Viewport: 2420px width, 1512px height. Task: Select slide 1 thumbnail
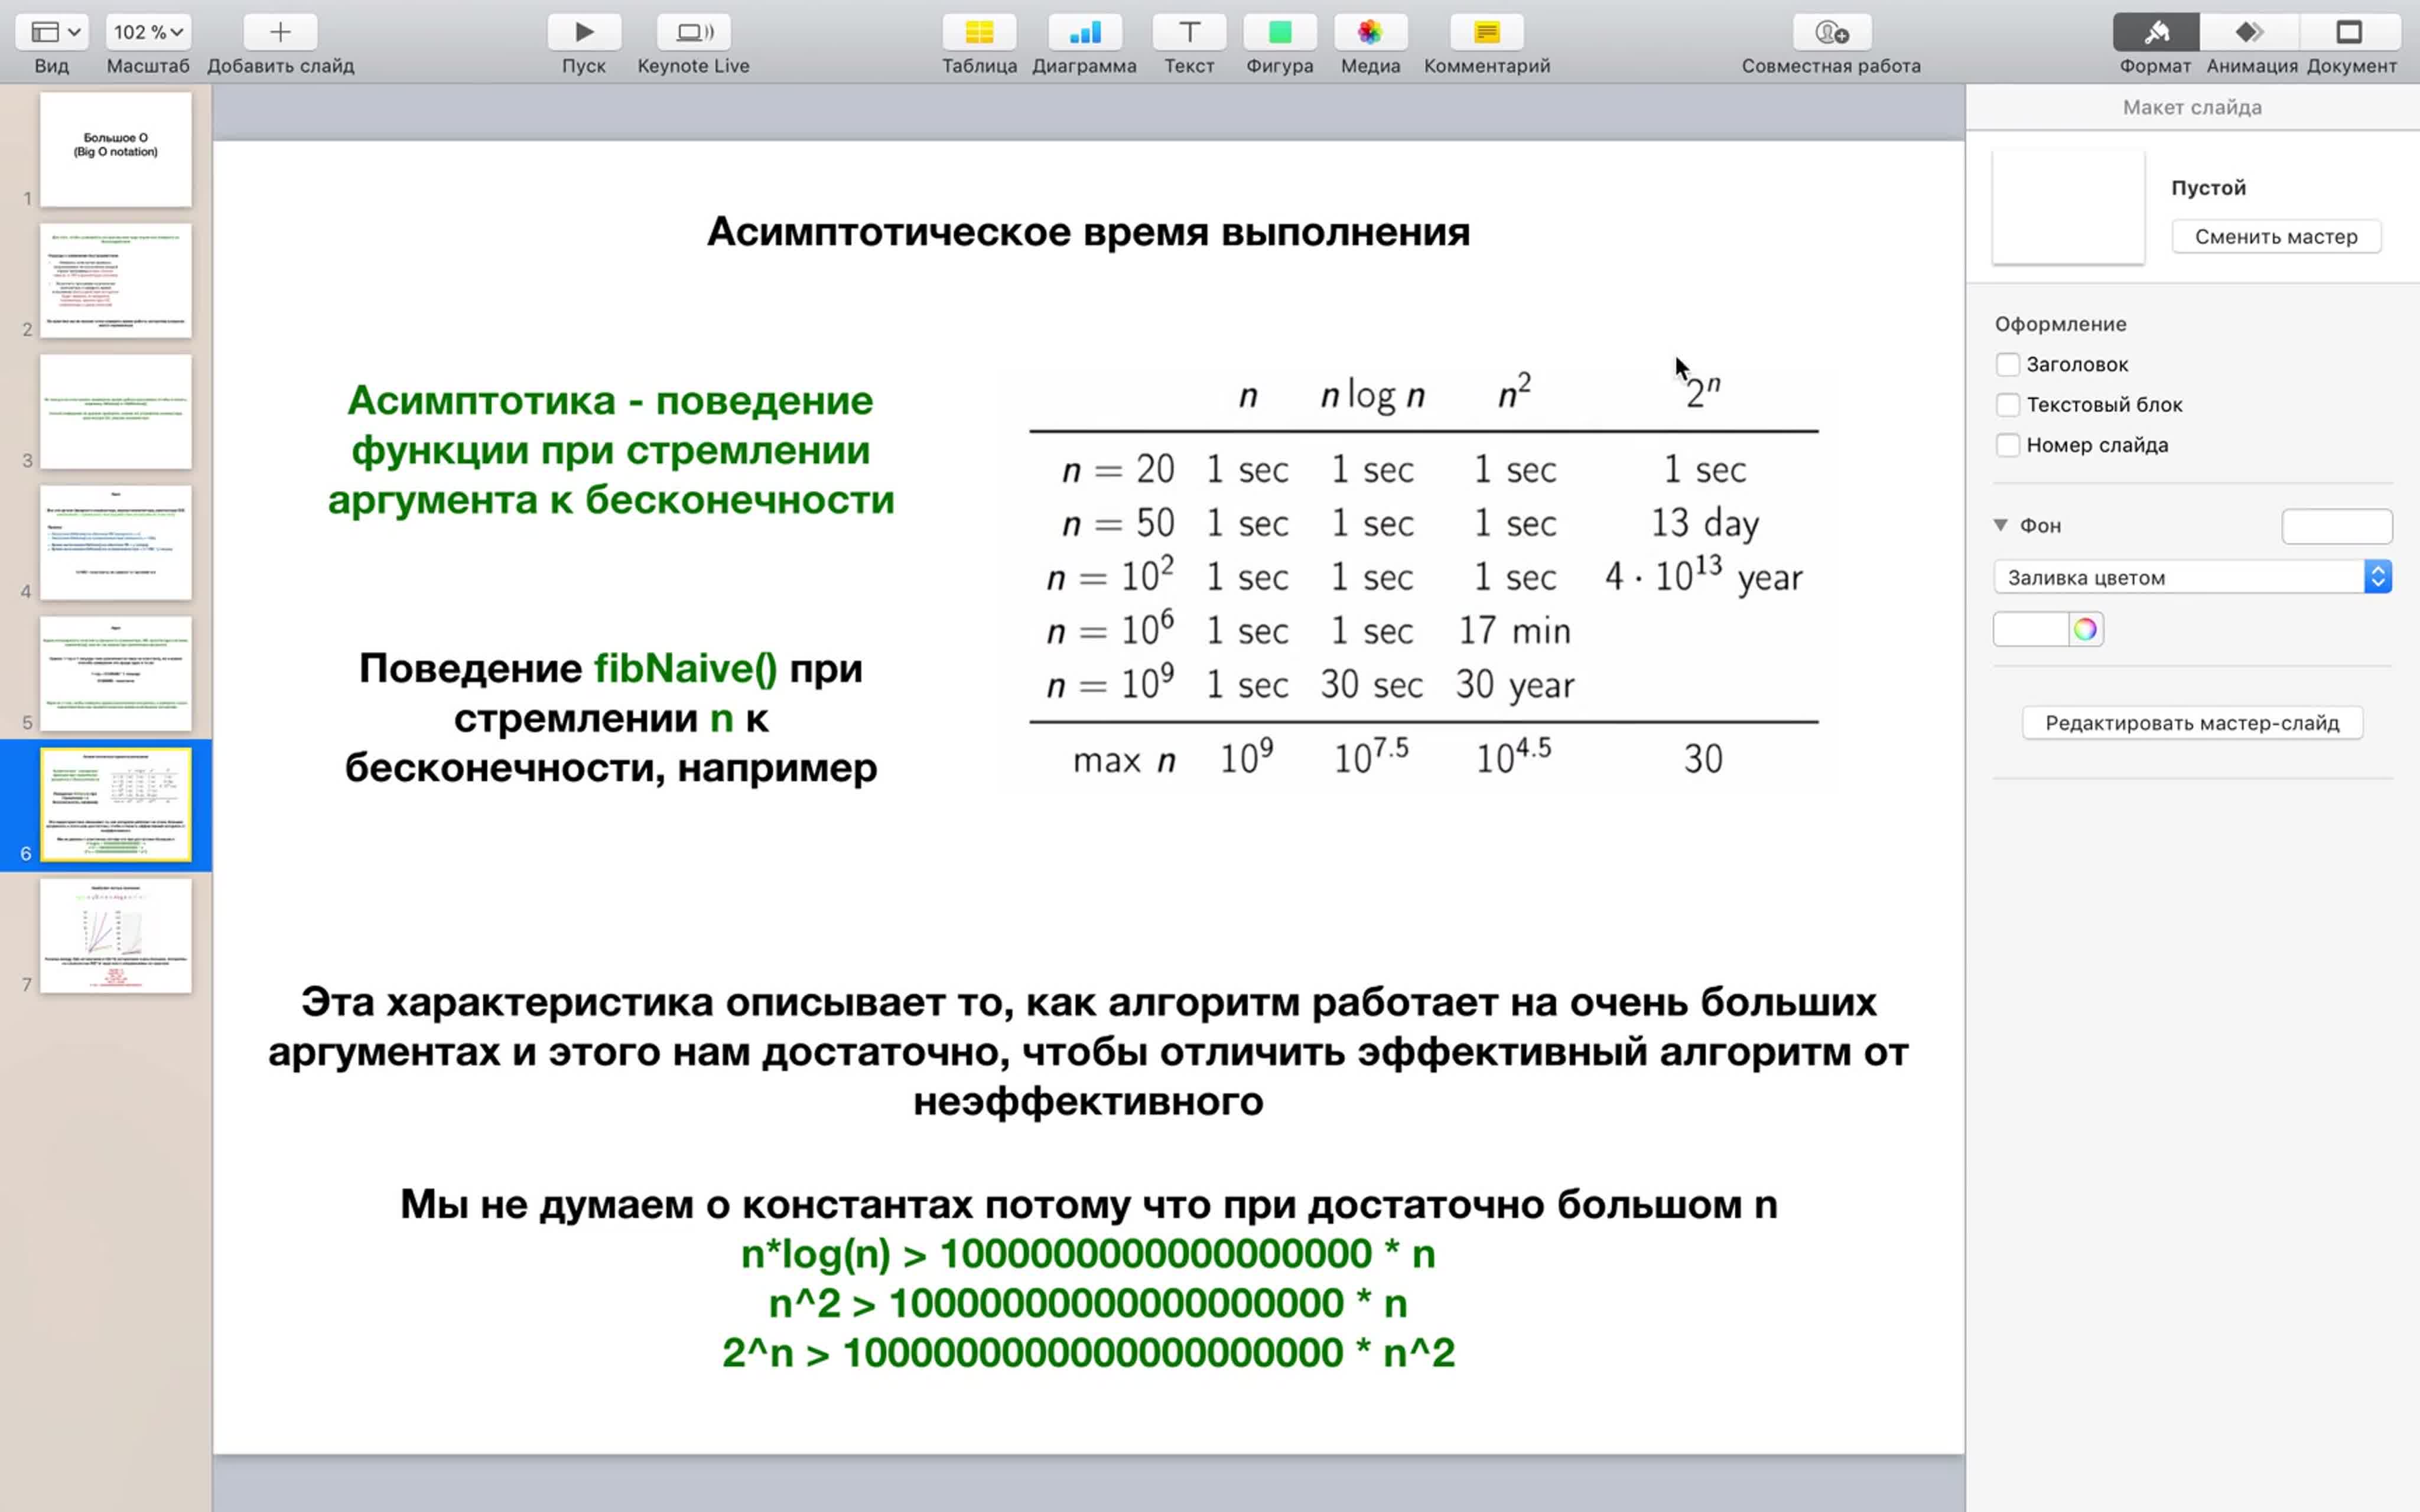click(116, 149)
